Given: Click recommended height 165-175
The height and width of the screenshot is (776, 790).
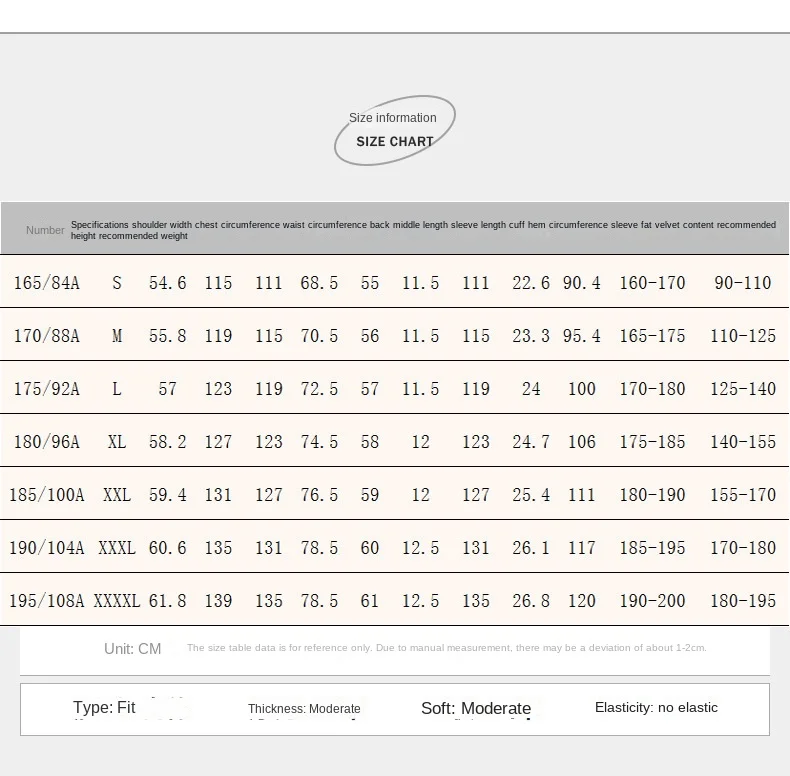Looking at the screenshot, I should tap(652, 336).
